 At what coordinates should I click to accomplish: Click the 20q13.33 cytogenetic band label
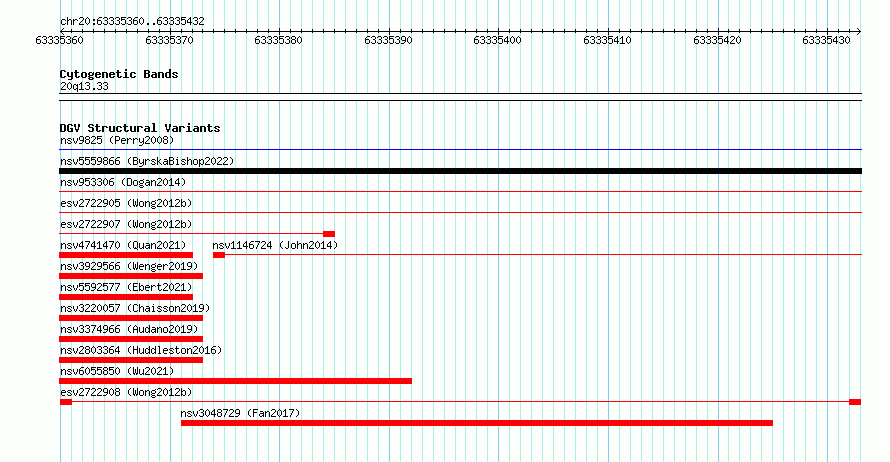(84, 86)
